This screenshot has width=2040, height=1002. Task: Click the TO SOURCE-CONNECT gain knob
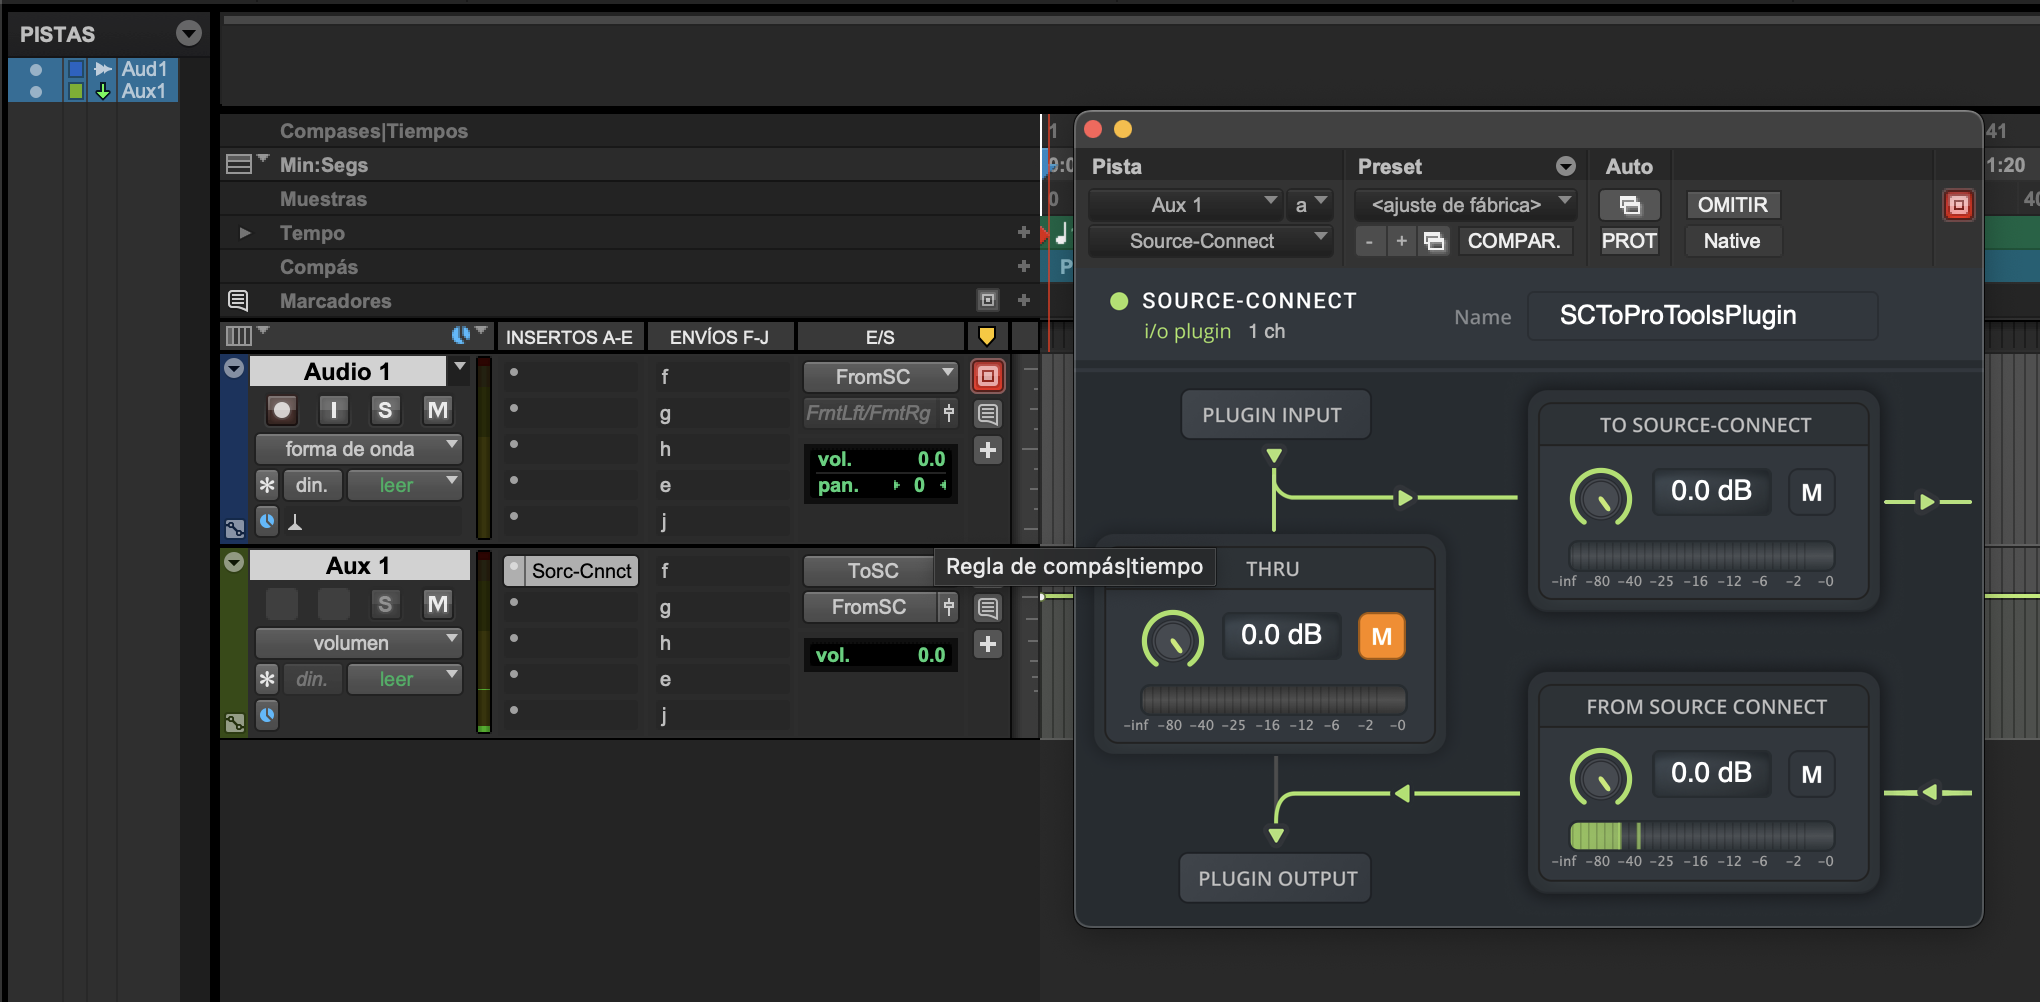[1600, 497]
